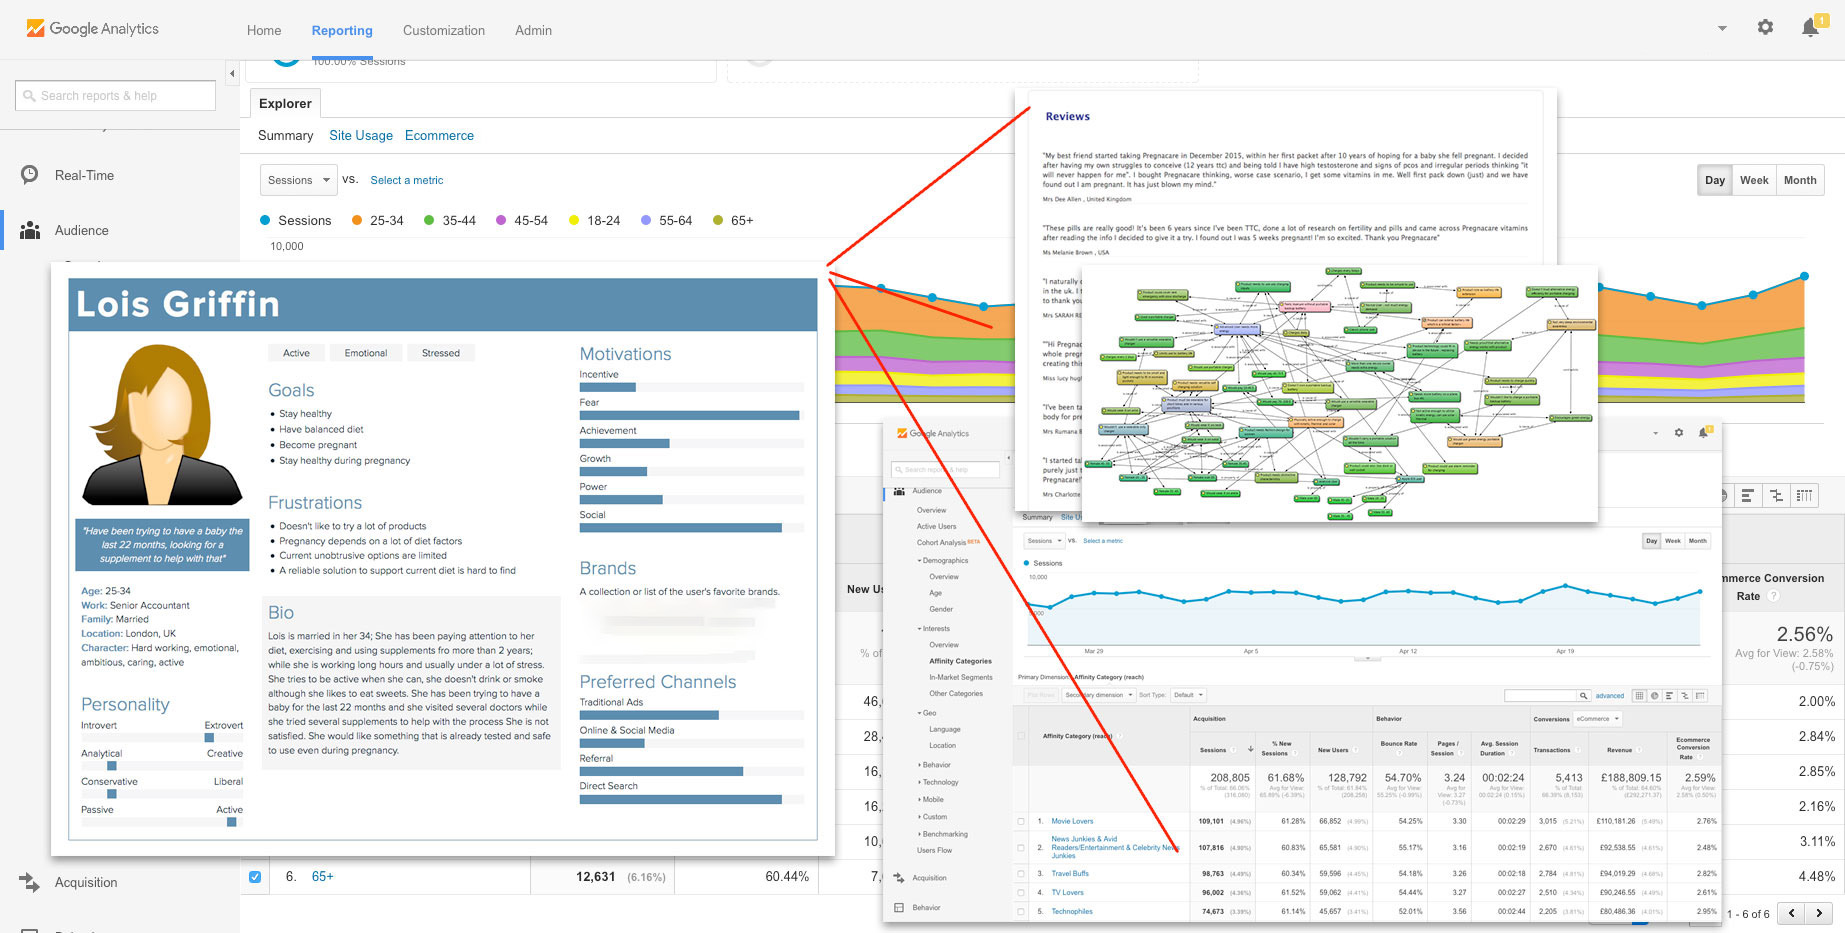
Task: Open Audience via its people icon
Action: (x=30, y=230)
